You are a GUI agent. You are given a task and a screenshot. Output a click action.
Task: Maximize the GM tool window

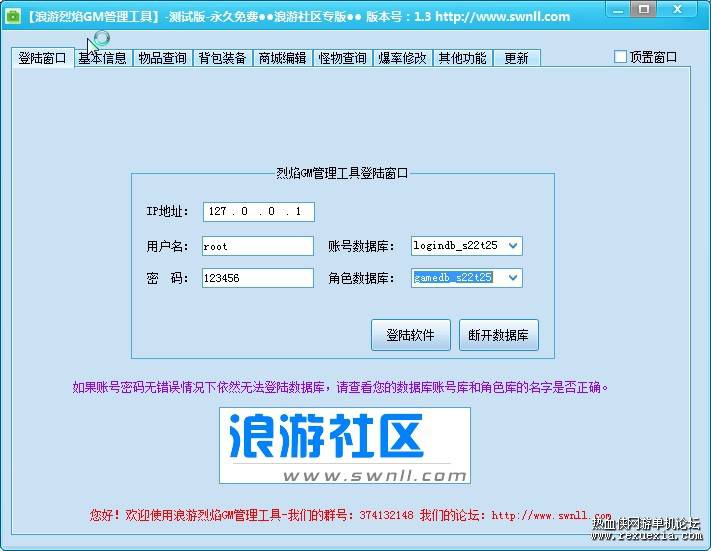[x=644, y=10]
